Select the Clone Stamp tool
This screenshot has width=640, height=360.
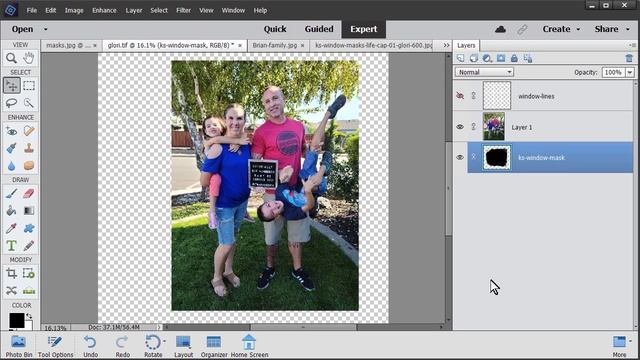pos(29,148)
